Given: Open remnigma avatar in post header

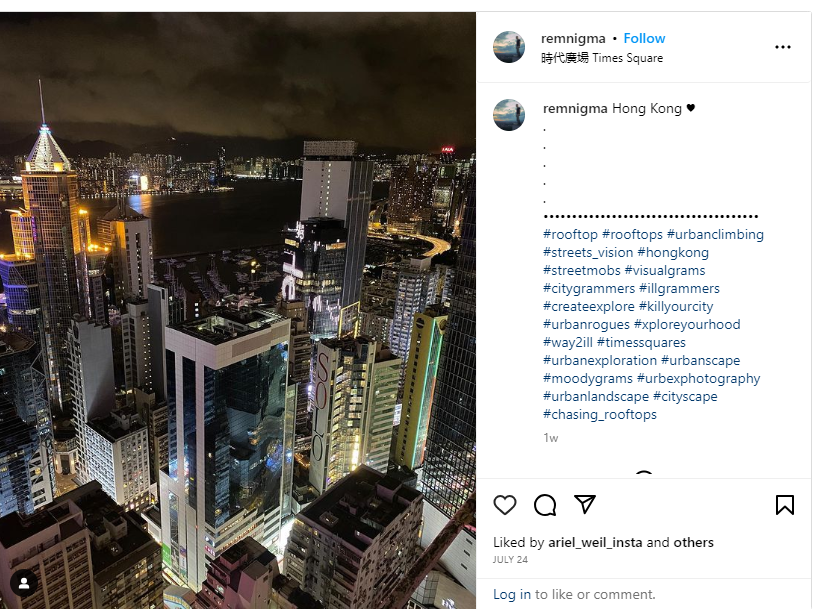Looking at the screenshot, I should [509, 47].
